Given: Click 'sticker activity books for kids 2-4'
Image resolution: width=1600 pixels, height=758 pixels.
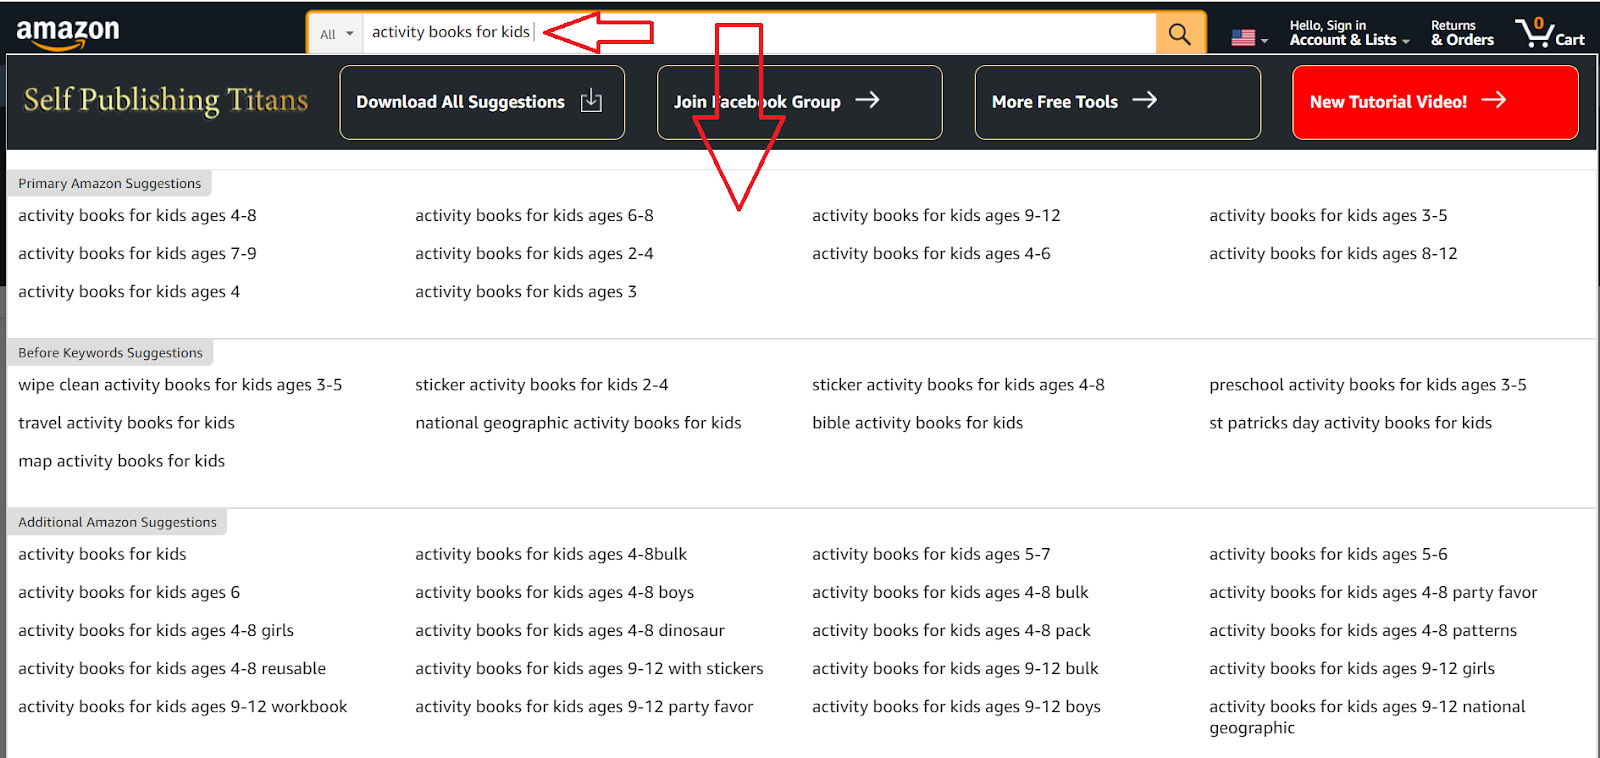Looking at the screenshot, I should [x=542, y=385].
